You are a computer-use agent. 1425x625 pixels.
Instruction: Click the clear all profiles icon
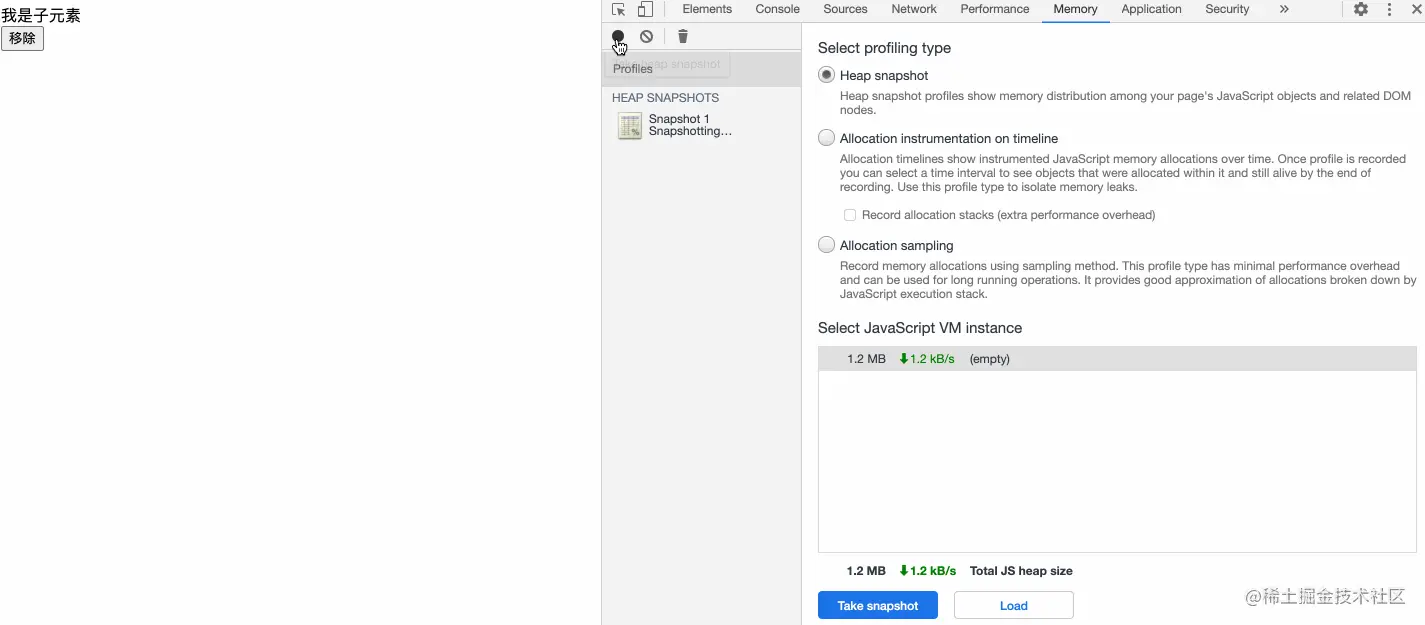pos(647,36)
